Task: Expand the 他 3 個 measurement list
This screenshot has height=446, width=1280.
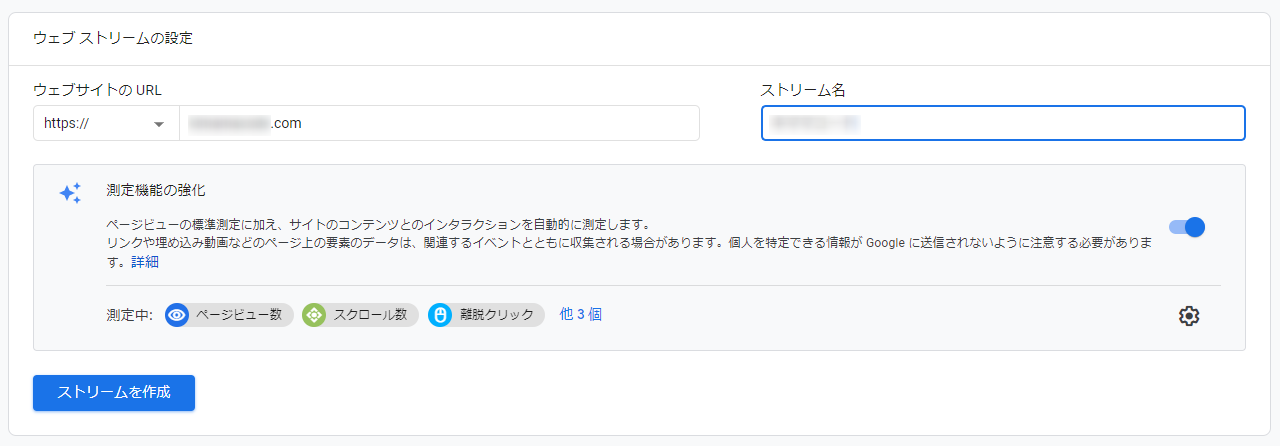Action: click(x=580, y=314)
